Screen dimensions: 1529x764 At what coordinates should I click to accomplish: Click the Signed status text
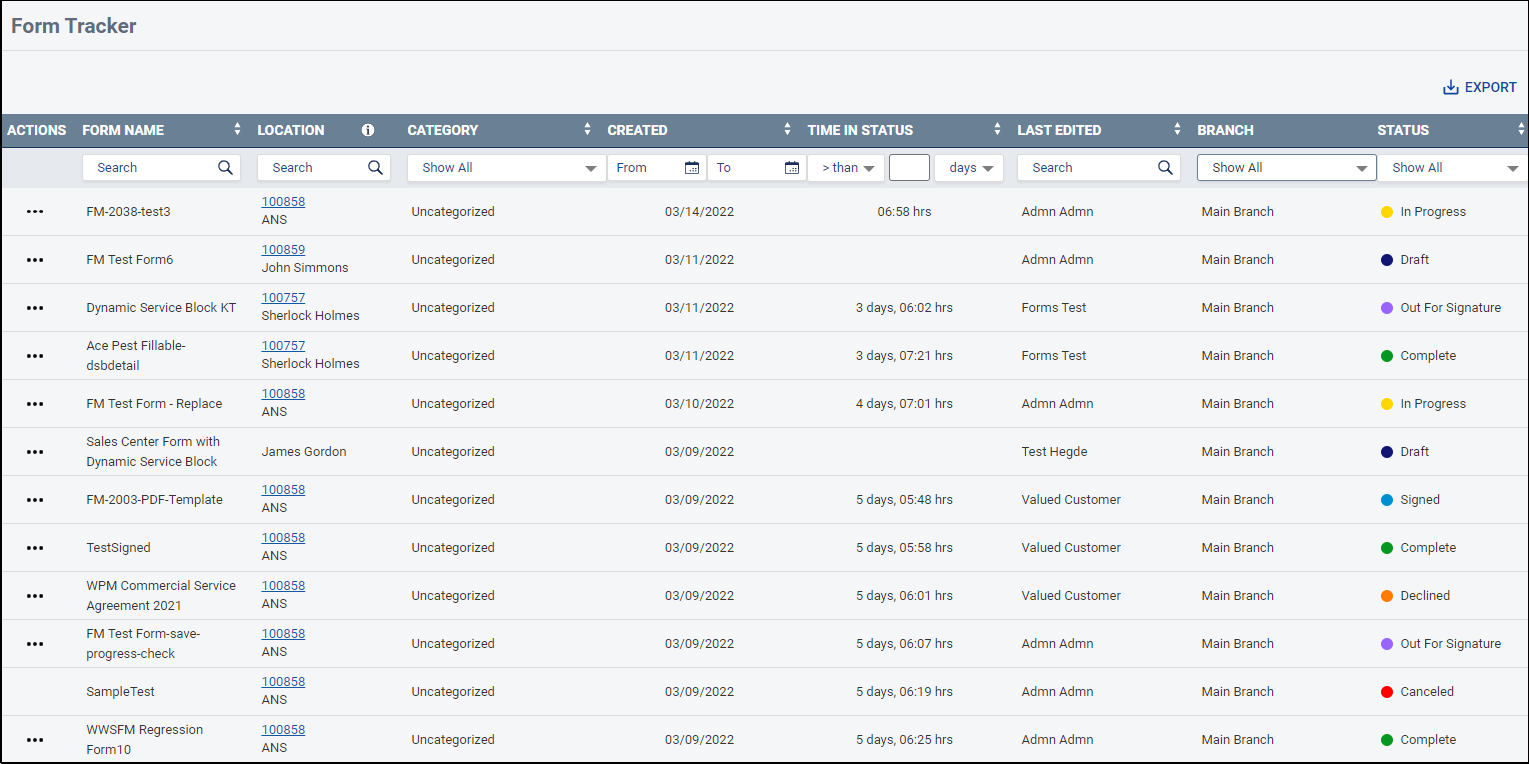pos(1420,500)
